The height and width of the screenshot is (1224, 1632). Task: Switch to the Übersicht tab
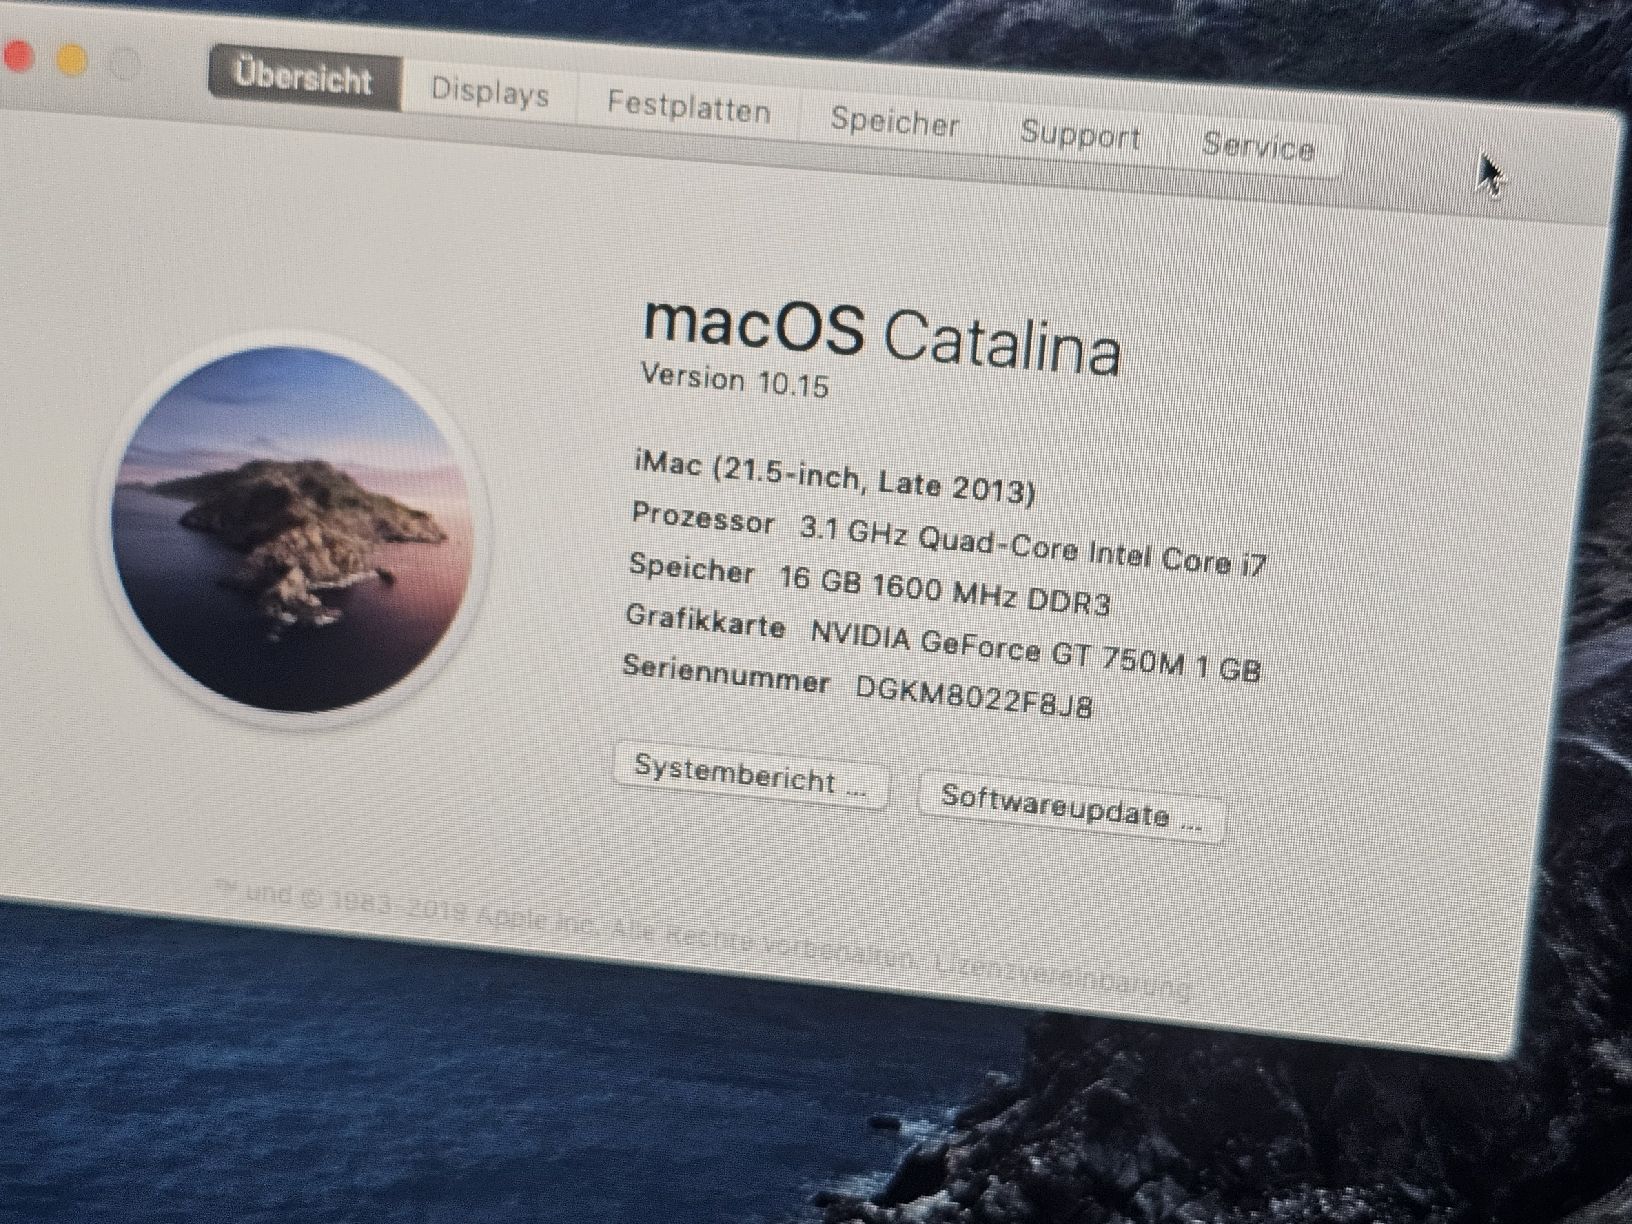coord(305,77)
